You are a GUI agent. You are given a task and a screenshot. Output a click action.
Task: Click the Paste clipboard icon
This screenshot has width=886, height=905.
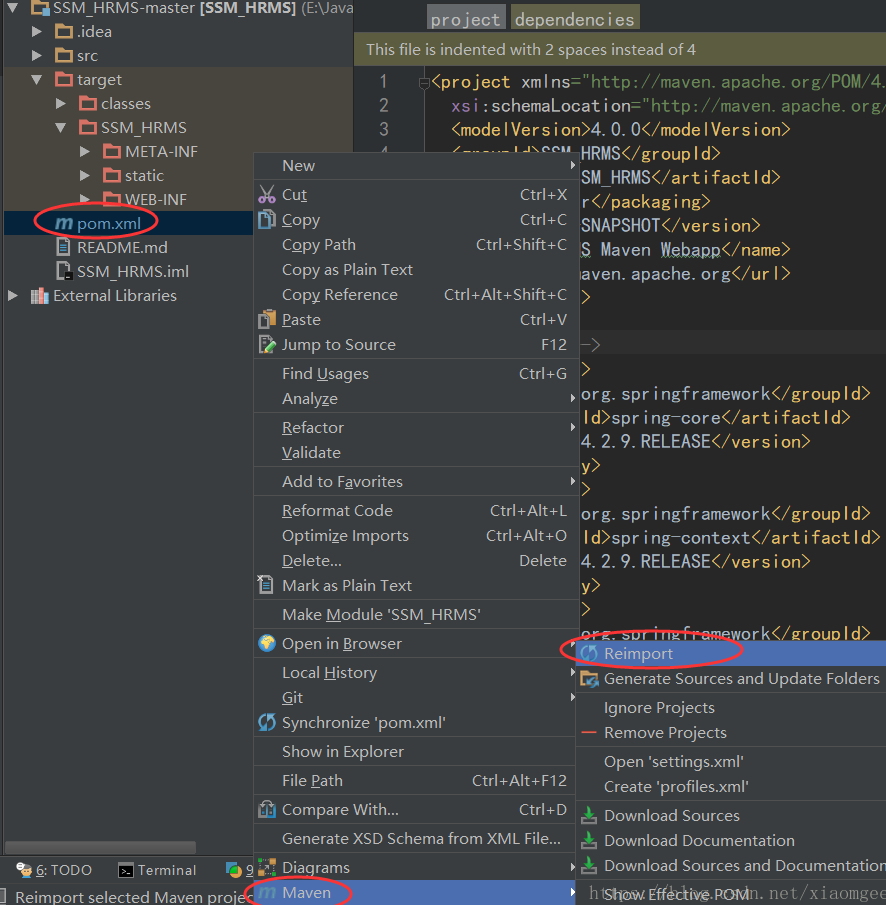[x=267, y=319]
